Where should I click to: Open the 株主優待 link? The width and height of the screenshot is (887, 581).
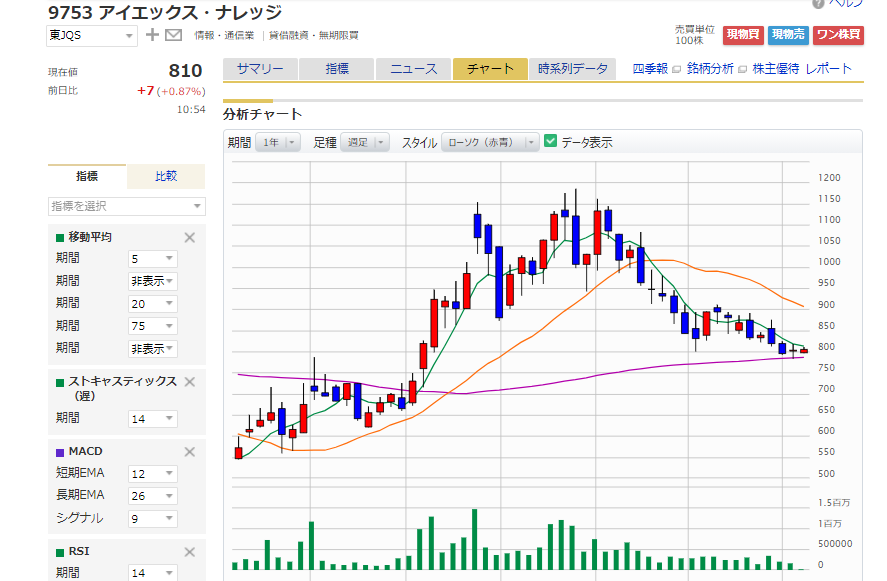click(x=778, y=67)
